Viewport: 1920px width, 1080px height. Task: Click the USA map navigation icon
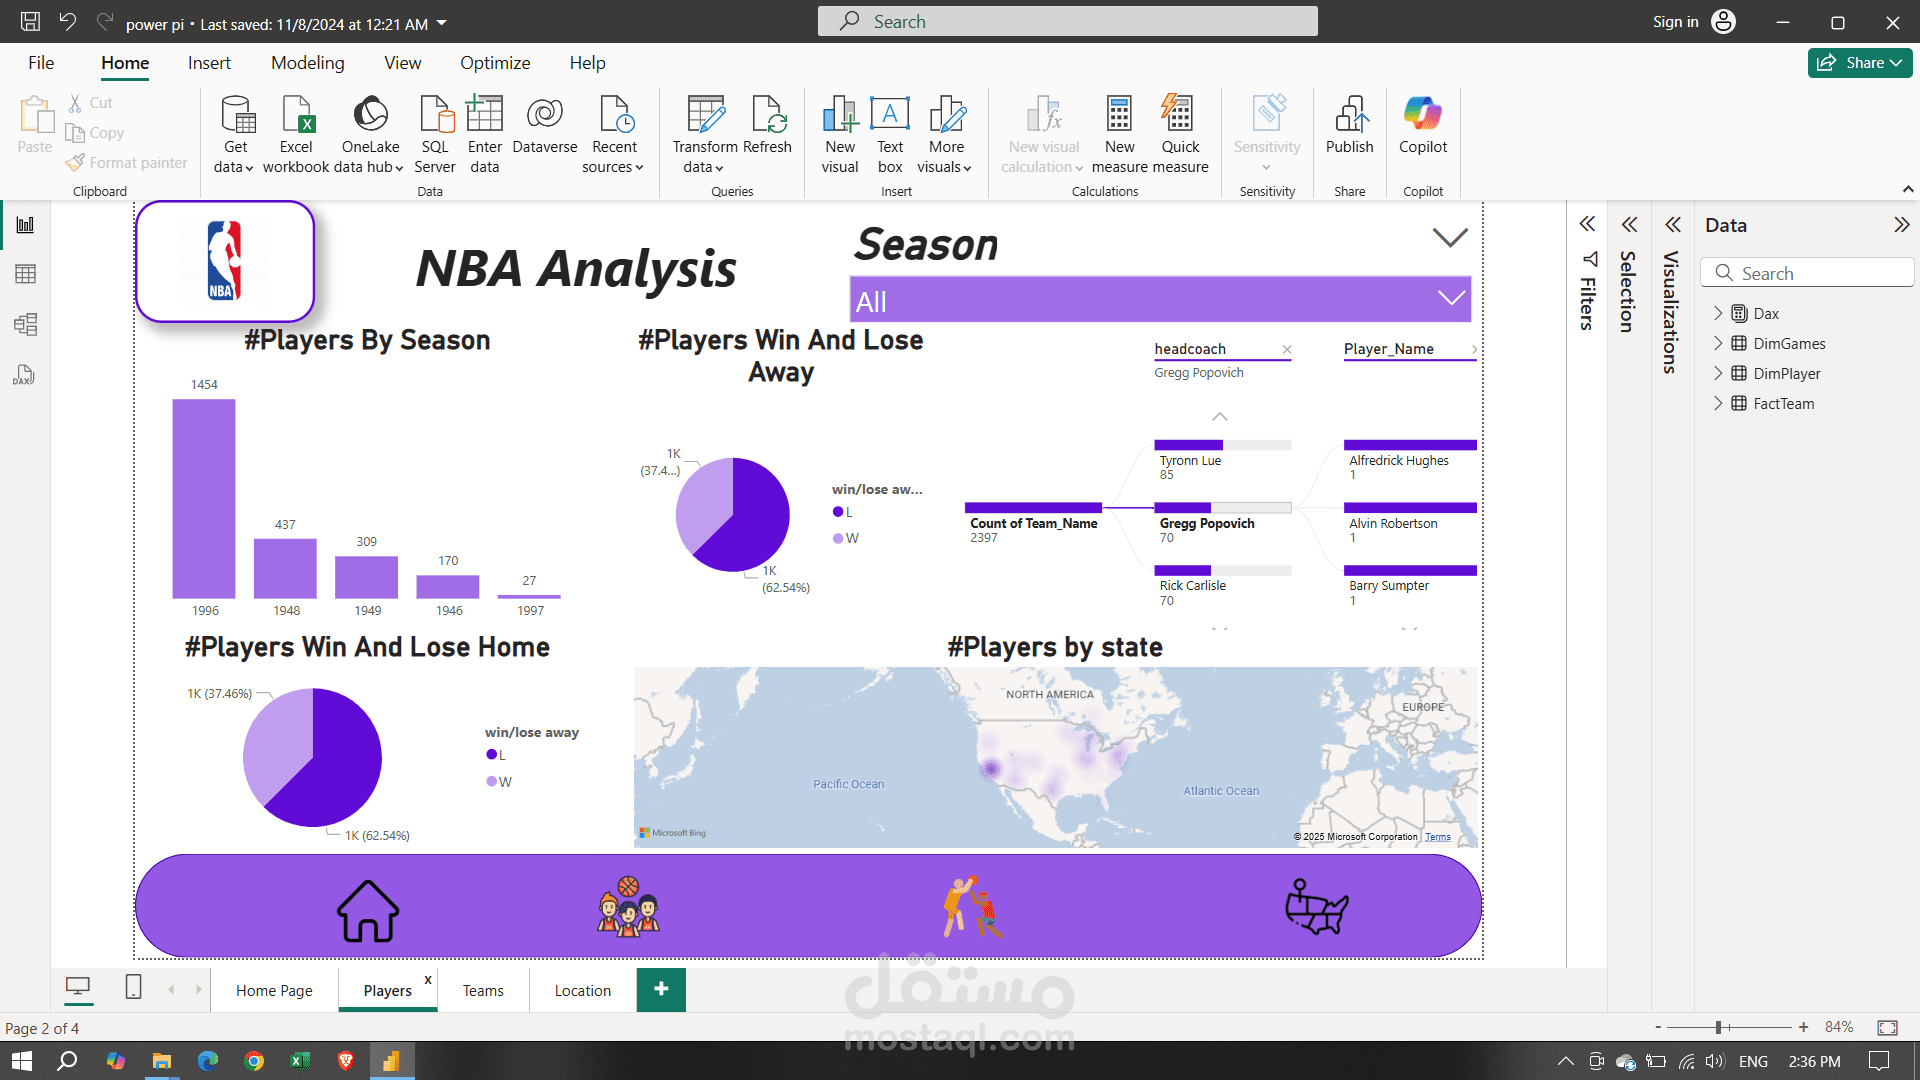click(x=1316, y=907)
